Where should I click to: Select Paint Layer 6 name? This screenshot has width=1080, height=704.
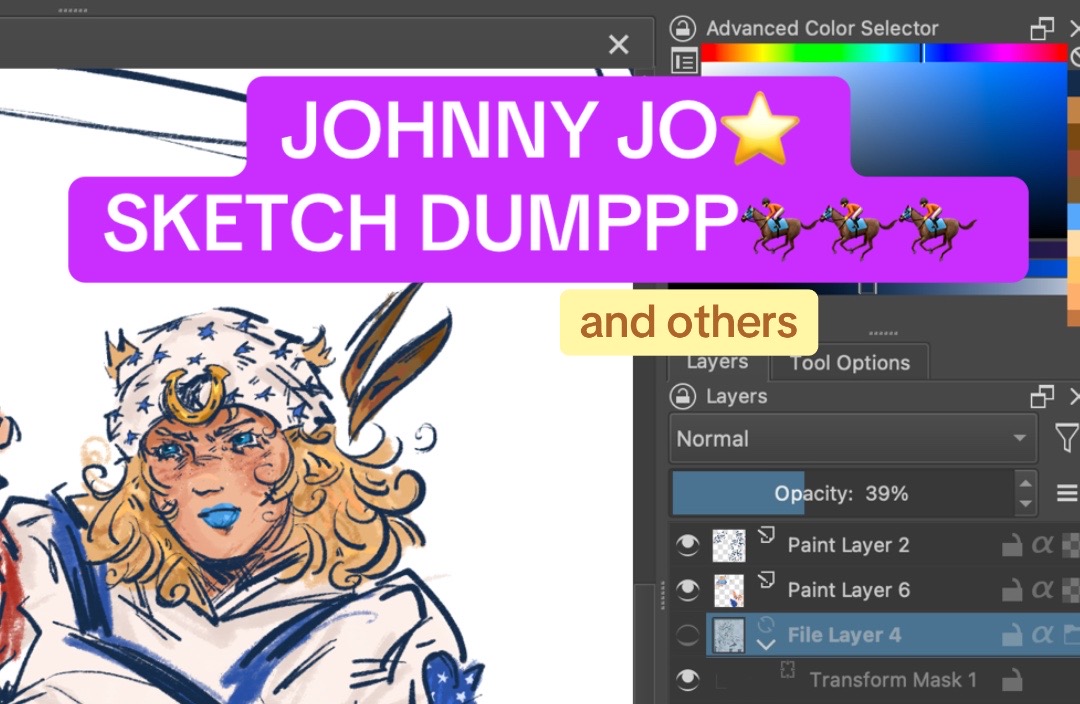pos(849,590)
